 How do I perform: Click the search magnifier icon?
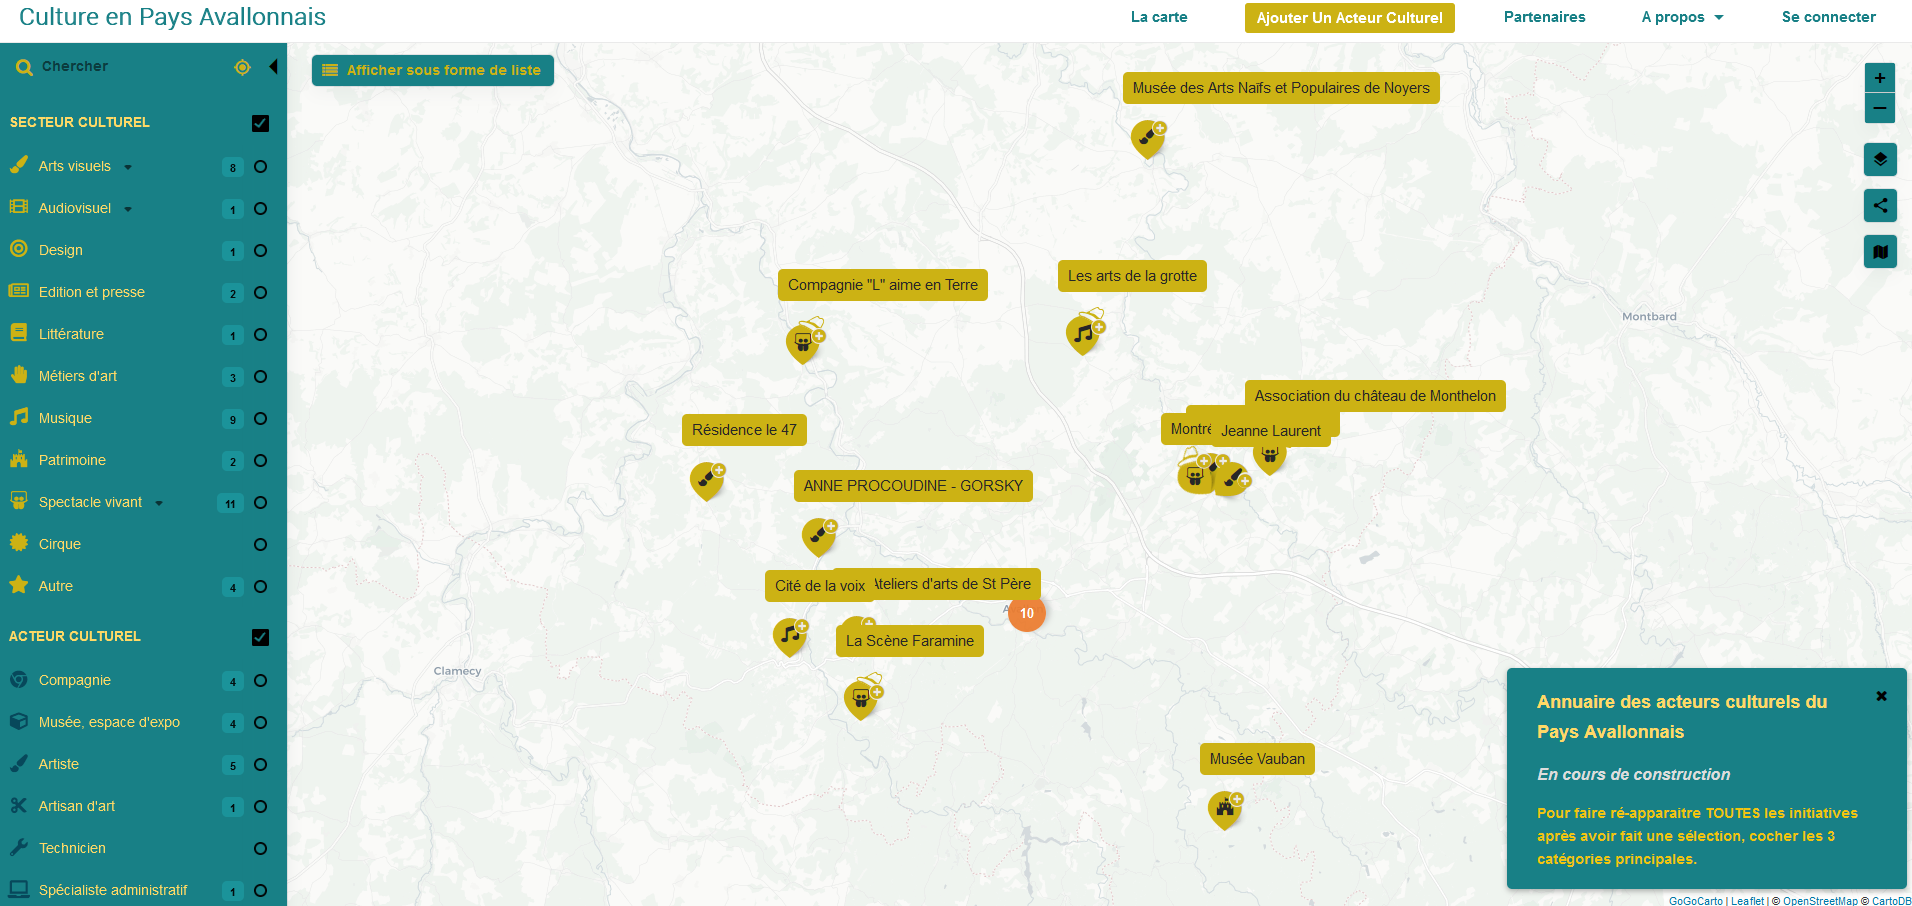pos(24,67)
